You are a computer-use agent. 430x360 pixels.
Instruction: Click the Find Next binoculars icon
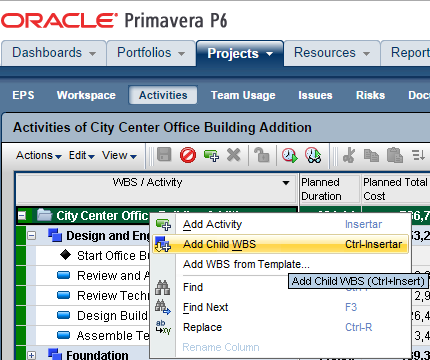pyautogui.click(x=163, y=307)
